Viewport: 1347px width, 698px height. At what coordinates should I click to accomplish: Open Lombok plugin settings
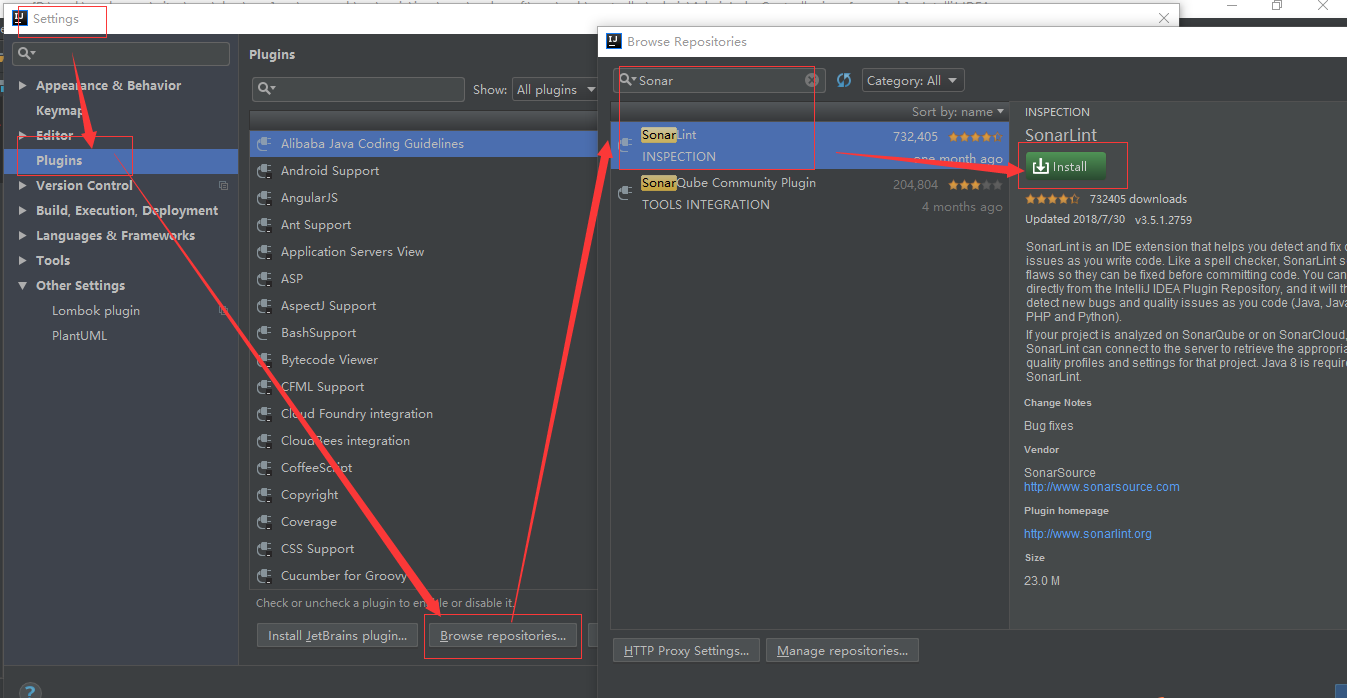click(96, 310)
